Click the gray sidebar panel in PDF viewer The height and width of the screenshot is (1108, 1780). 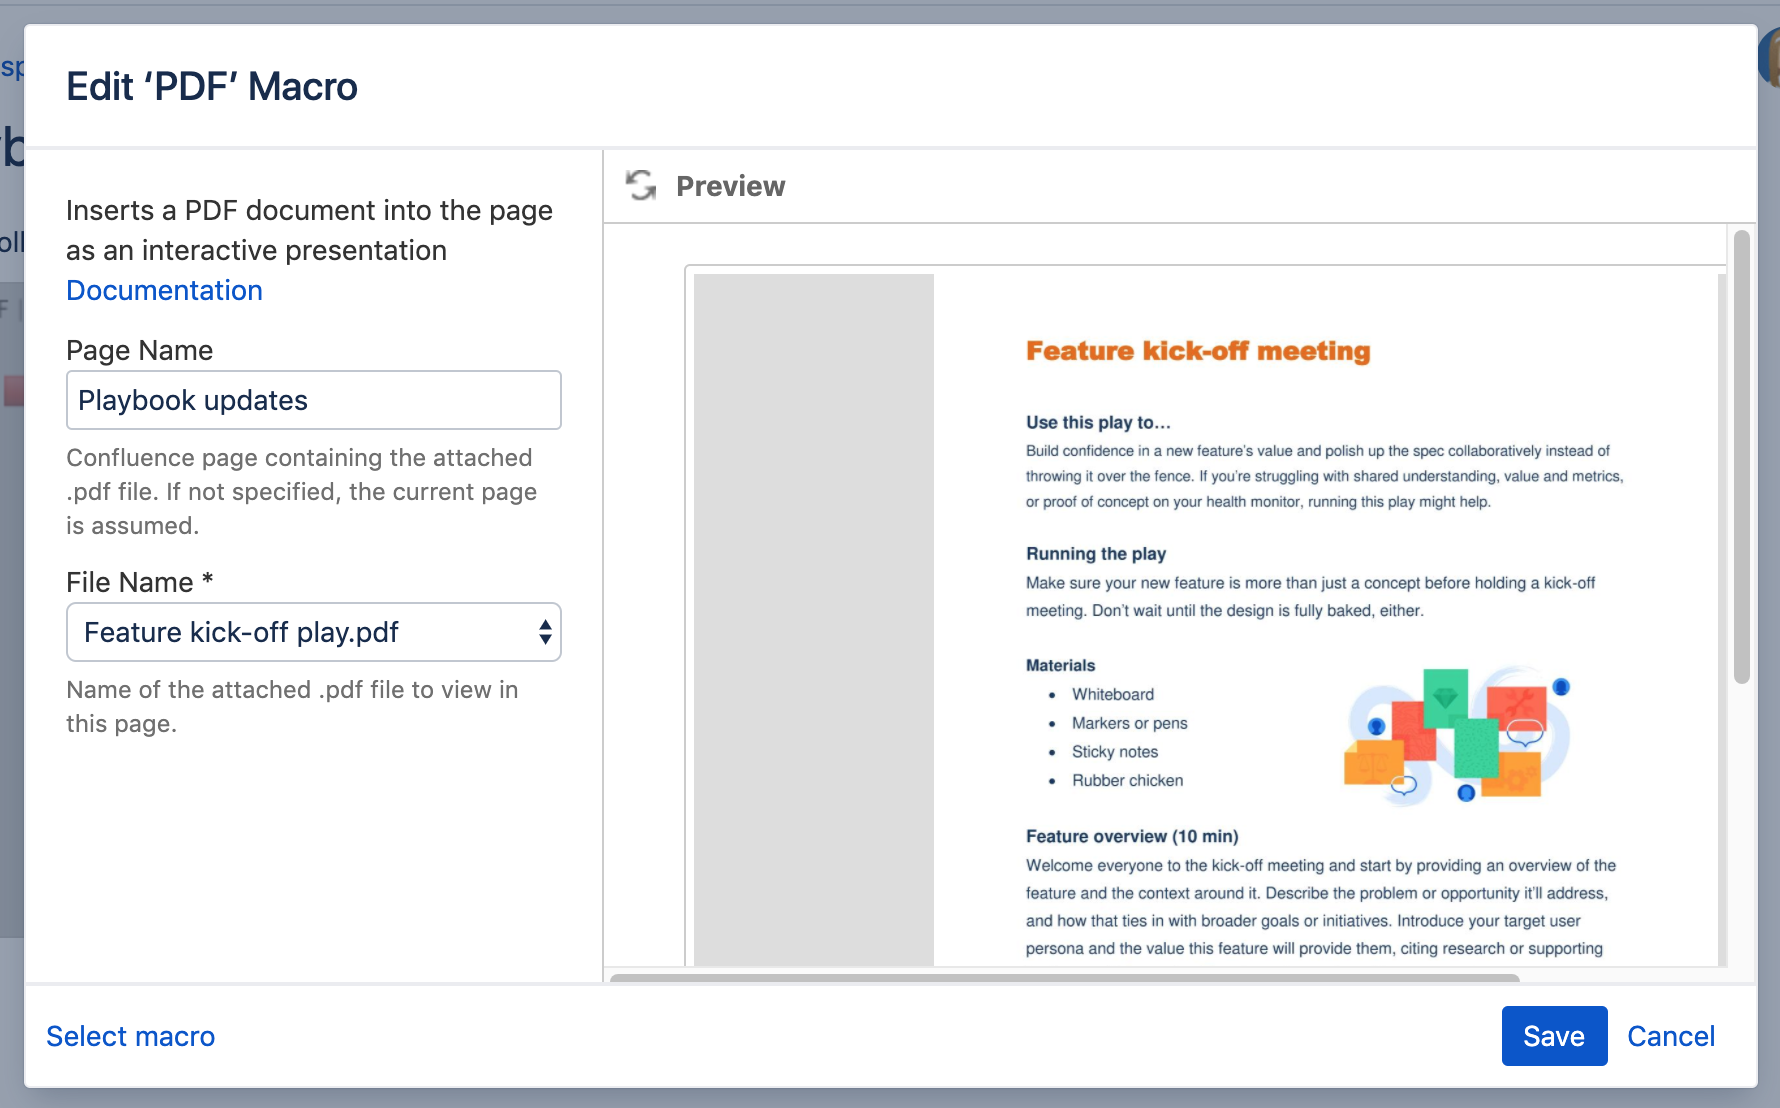(x=813, y=620)
